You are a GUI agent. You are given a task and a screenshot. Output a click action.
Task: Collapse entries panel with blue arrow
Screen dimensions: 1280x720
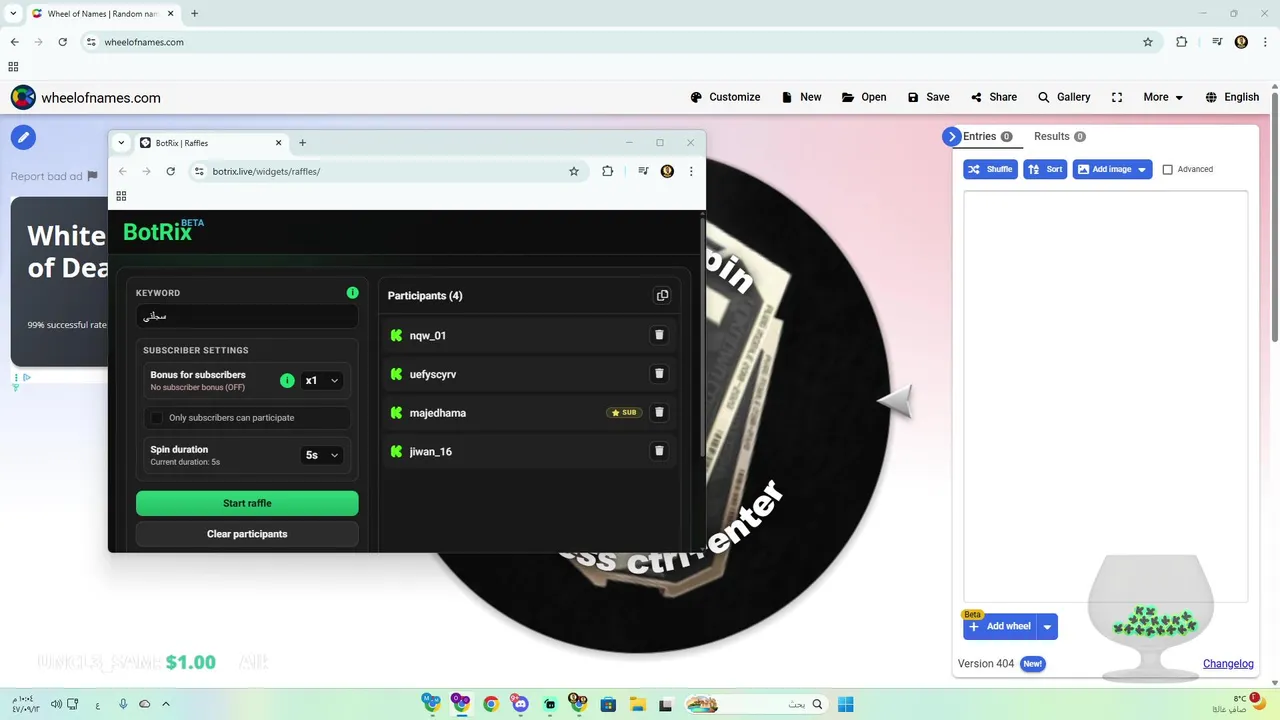pyautogui.click(x=952, y=137)
